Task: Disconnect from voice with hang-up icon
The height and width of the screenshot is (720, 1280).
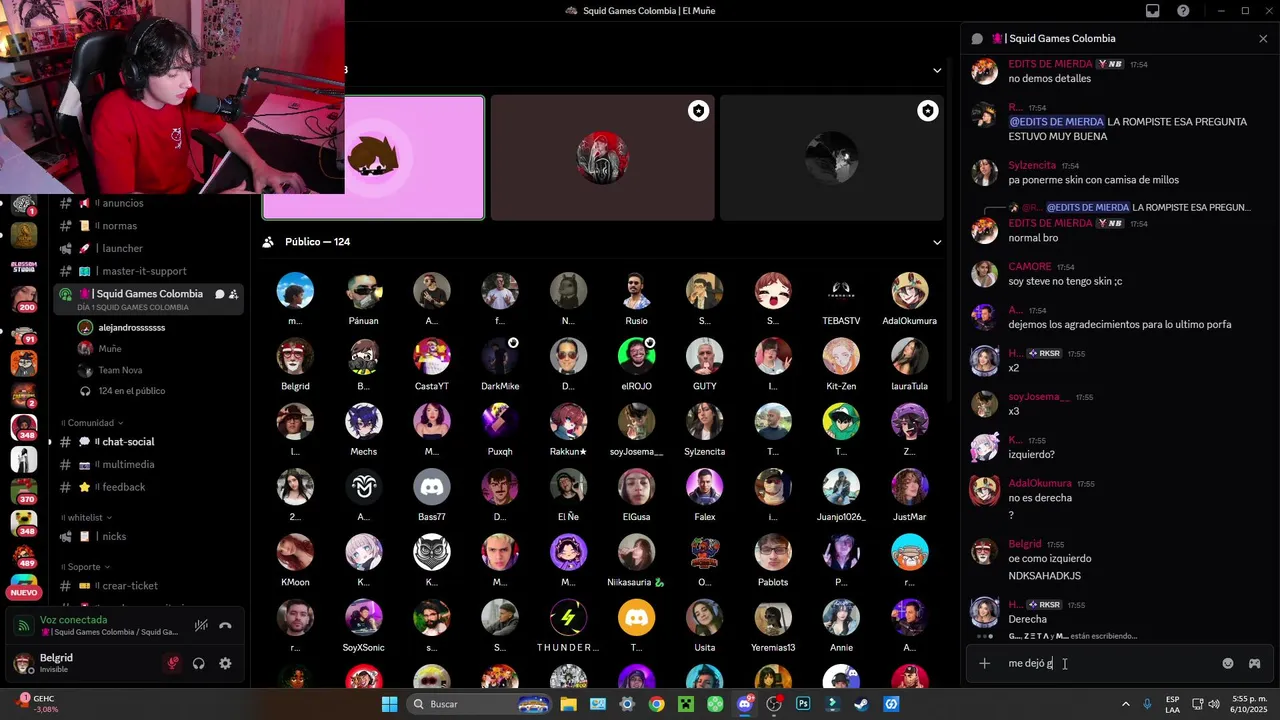Action: [x=226, y=625]
